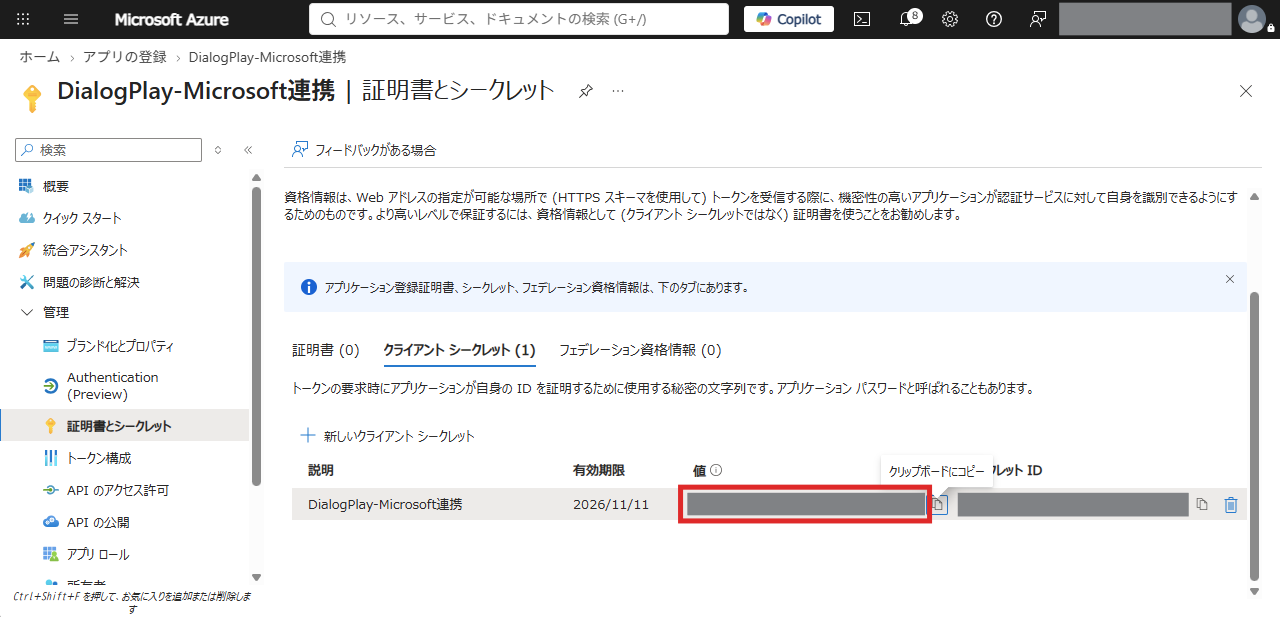Collapse the 管理 section chevron
Image resolution: width=1280 pixels, height=617 pixels.
point(26,312)
